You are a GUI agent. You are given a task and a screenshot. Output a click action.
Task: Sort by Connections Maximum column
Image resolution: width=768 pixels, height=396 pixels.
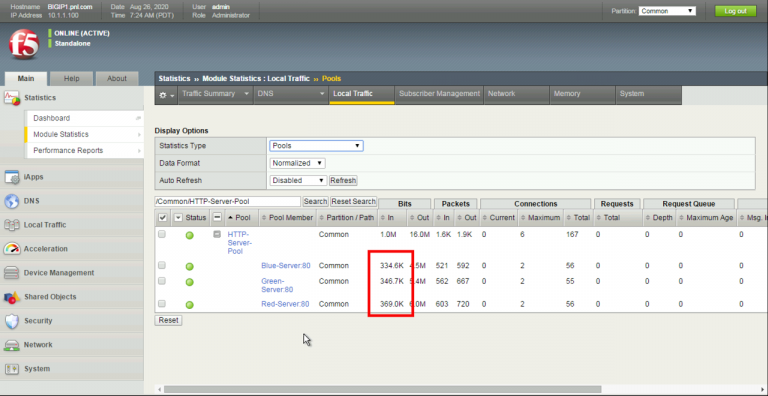(x=540, y=217)
